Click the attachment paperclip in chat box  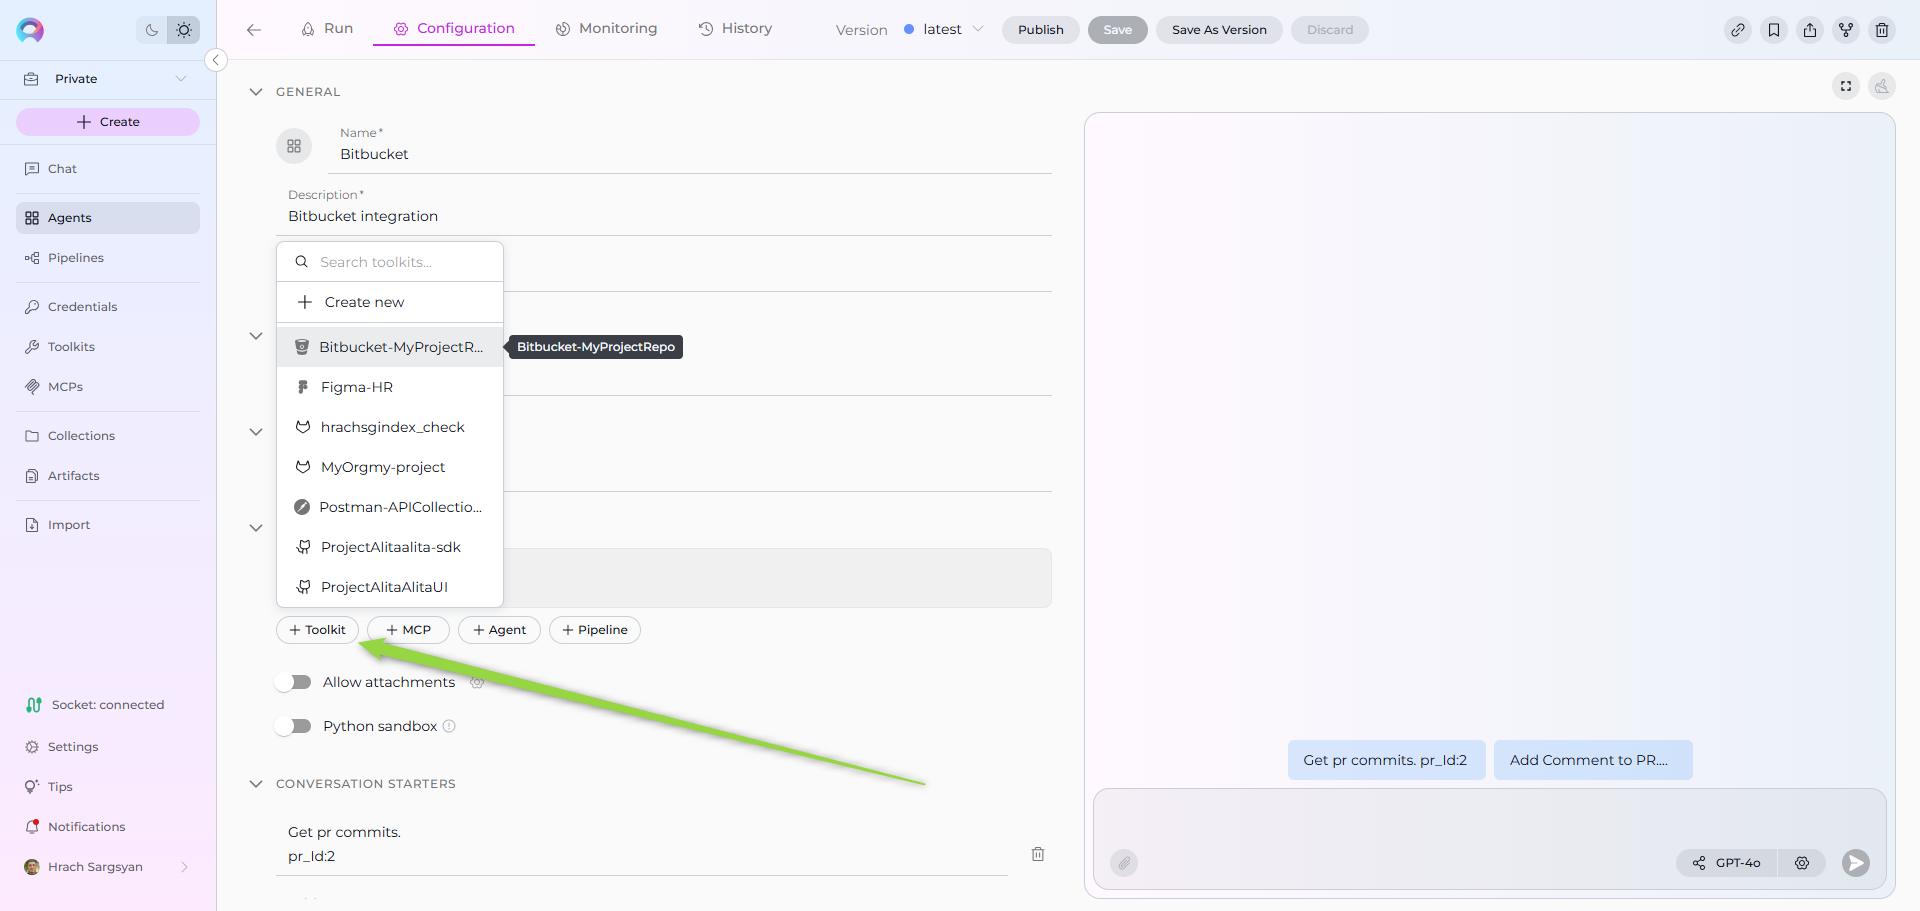[x=1124, y=863]
